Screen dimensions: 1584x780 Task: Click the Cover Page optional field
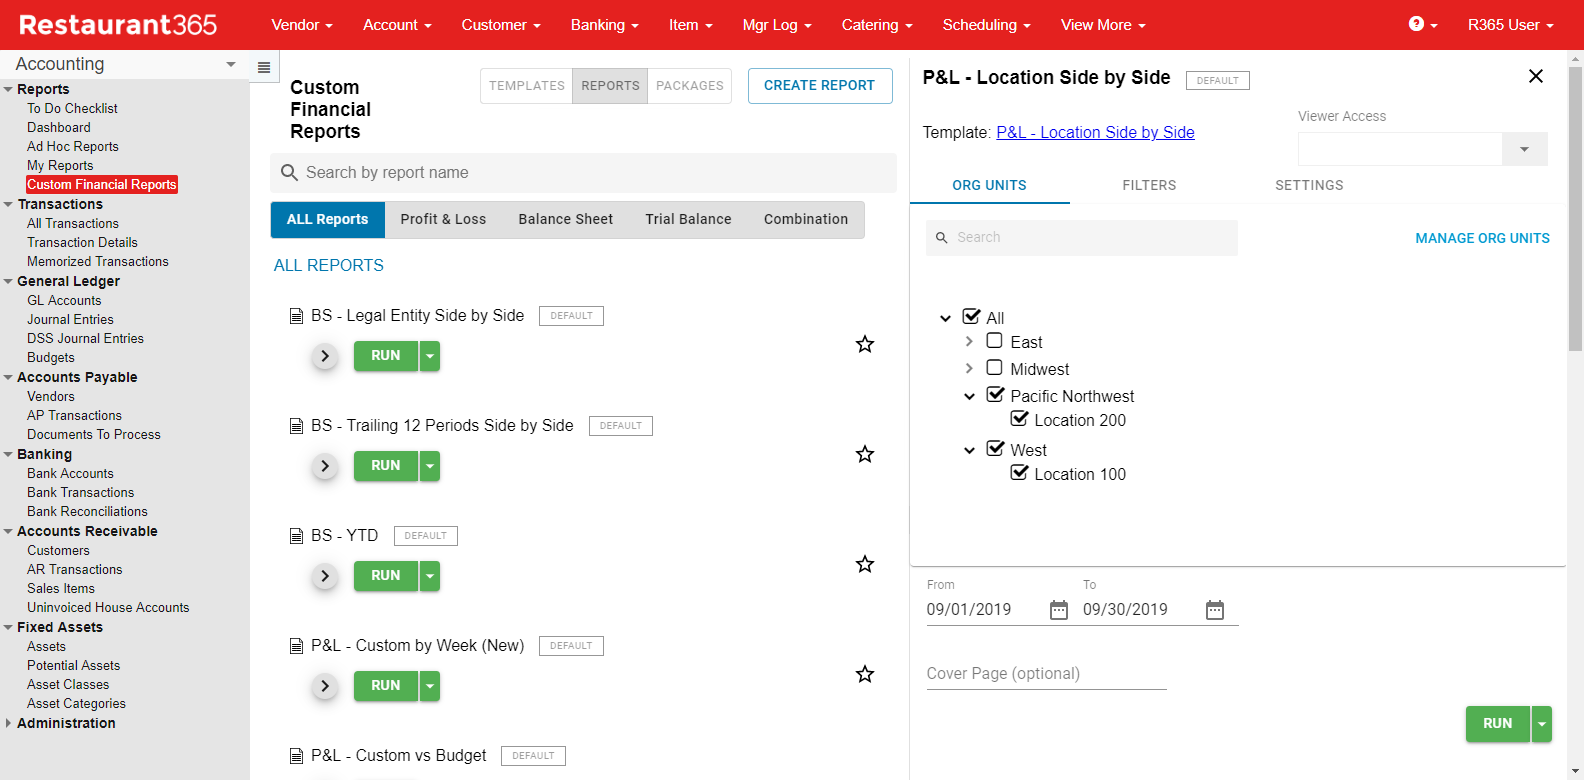click(x=1046, y=674)
